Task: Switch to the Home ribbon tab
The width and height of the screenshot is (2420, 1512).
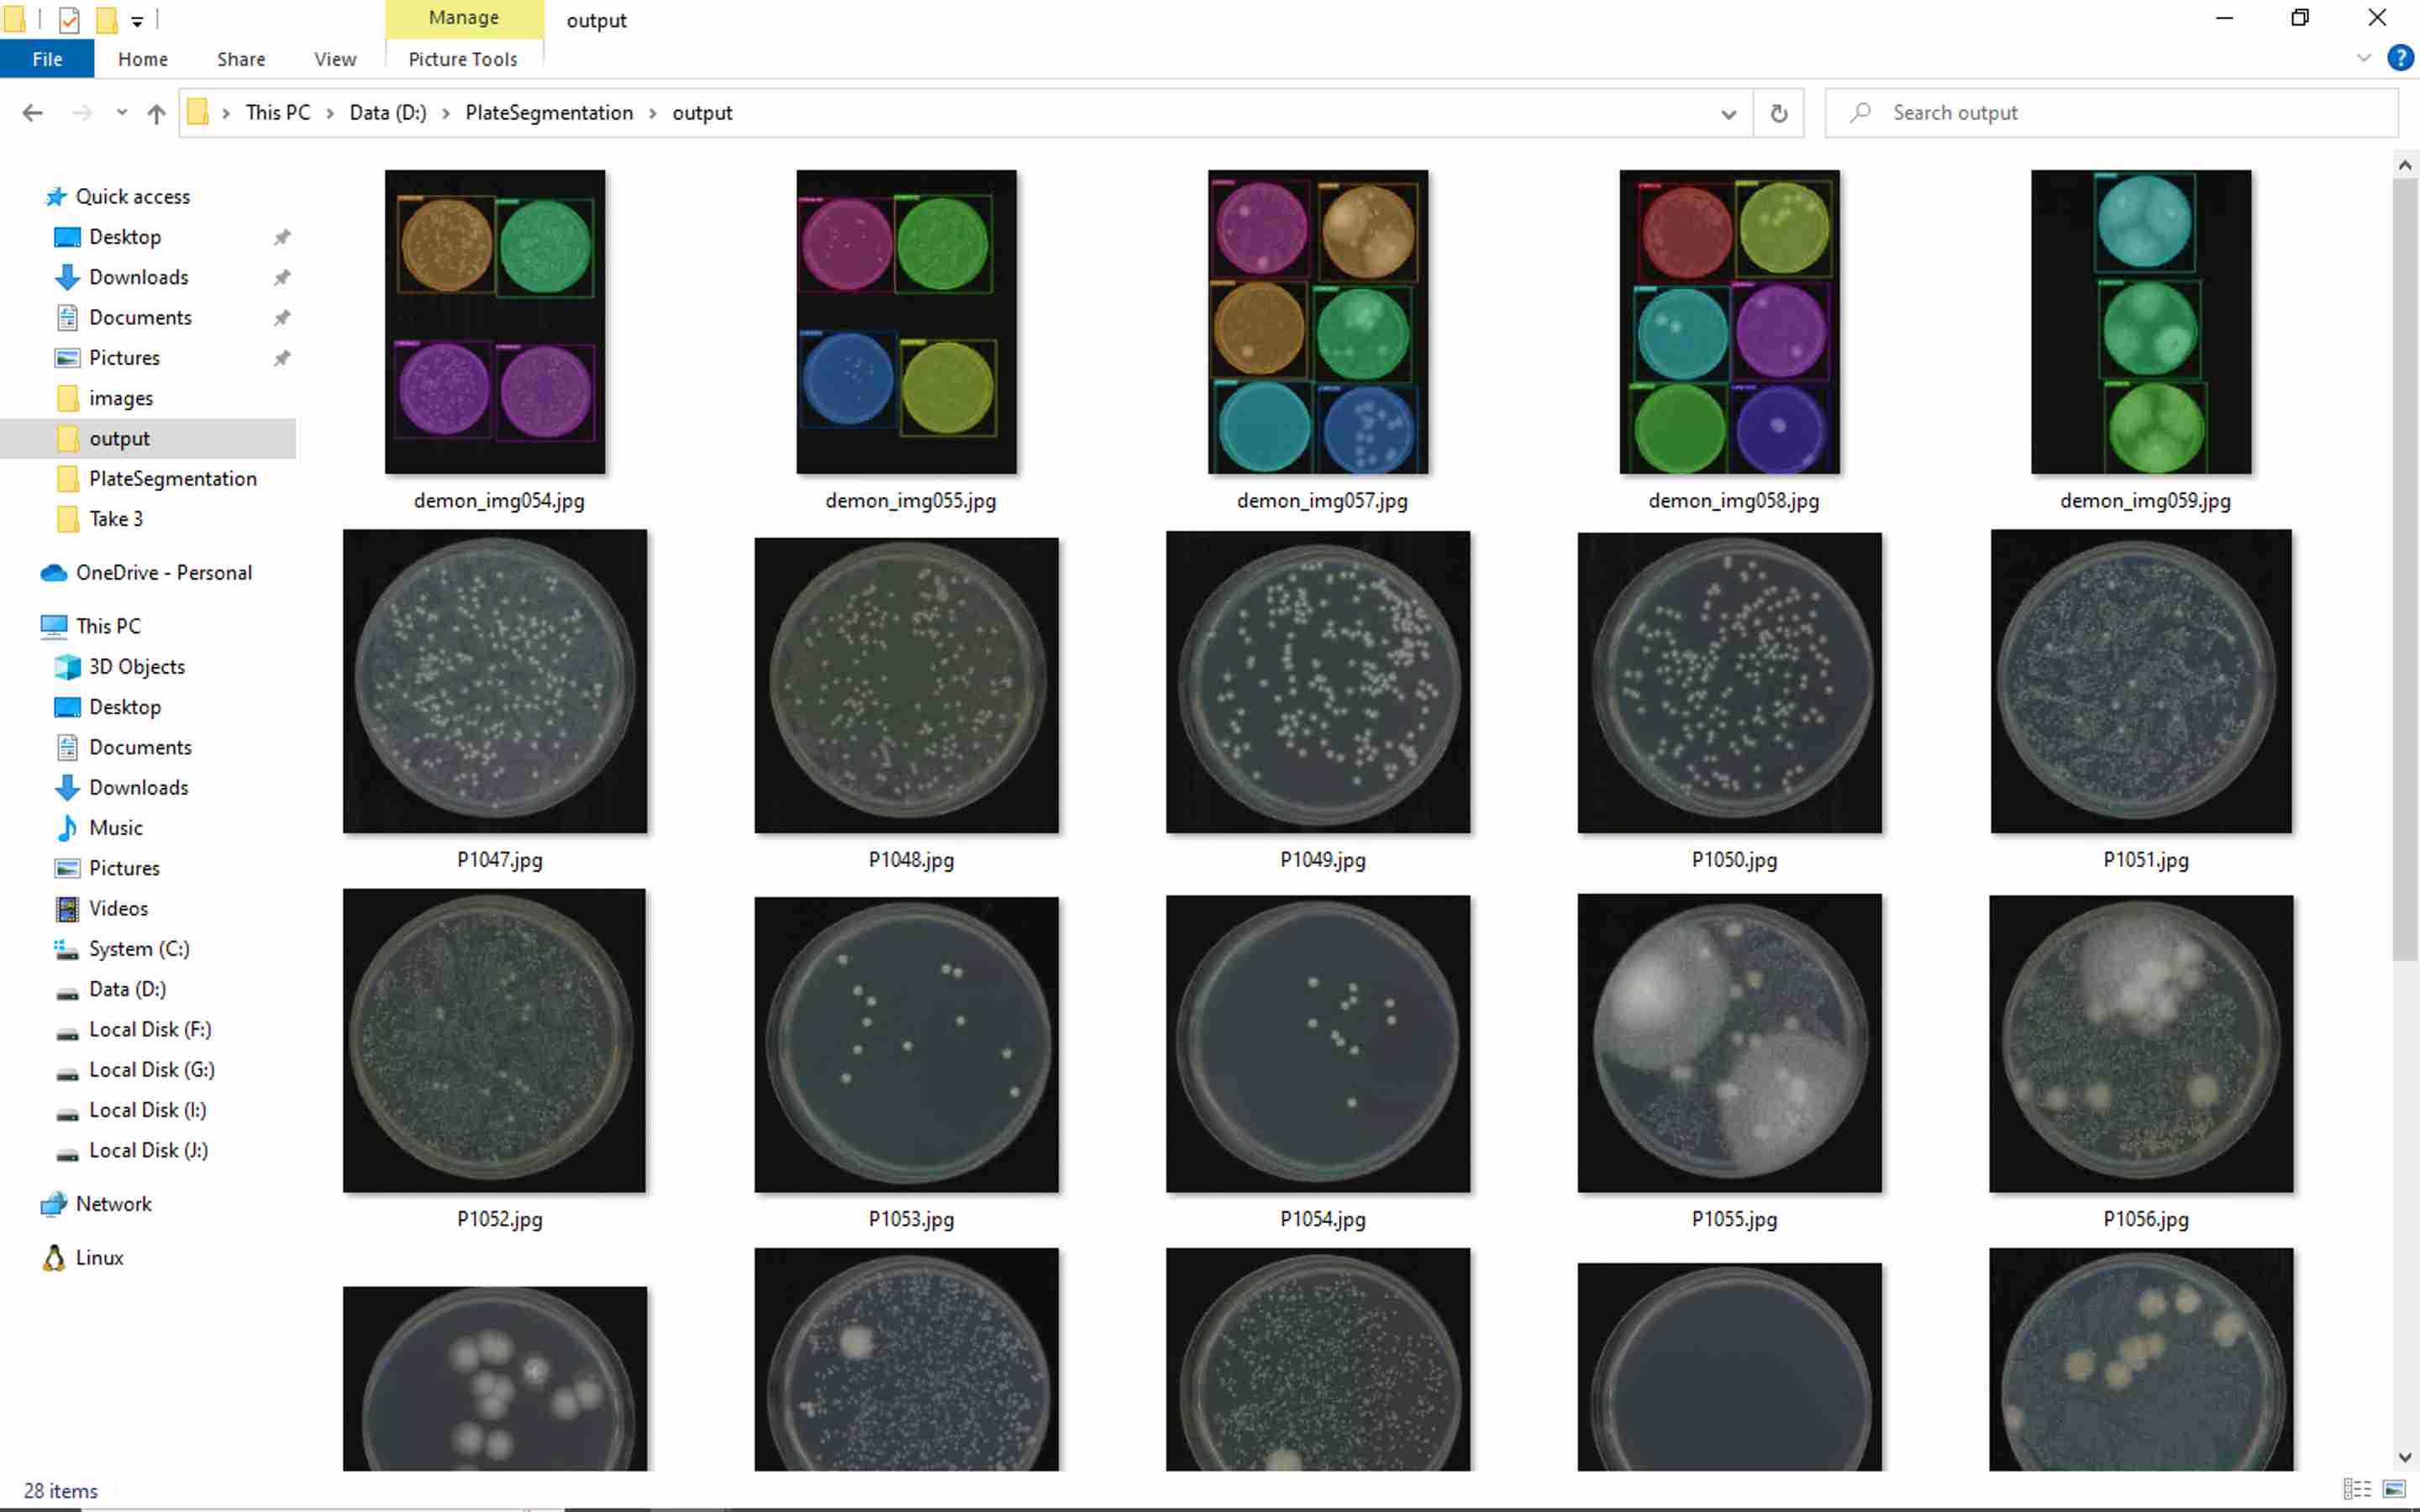Action: coord(143,59)
